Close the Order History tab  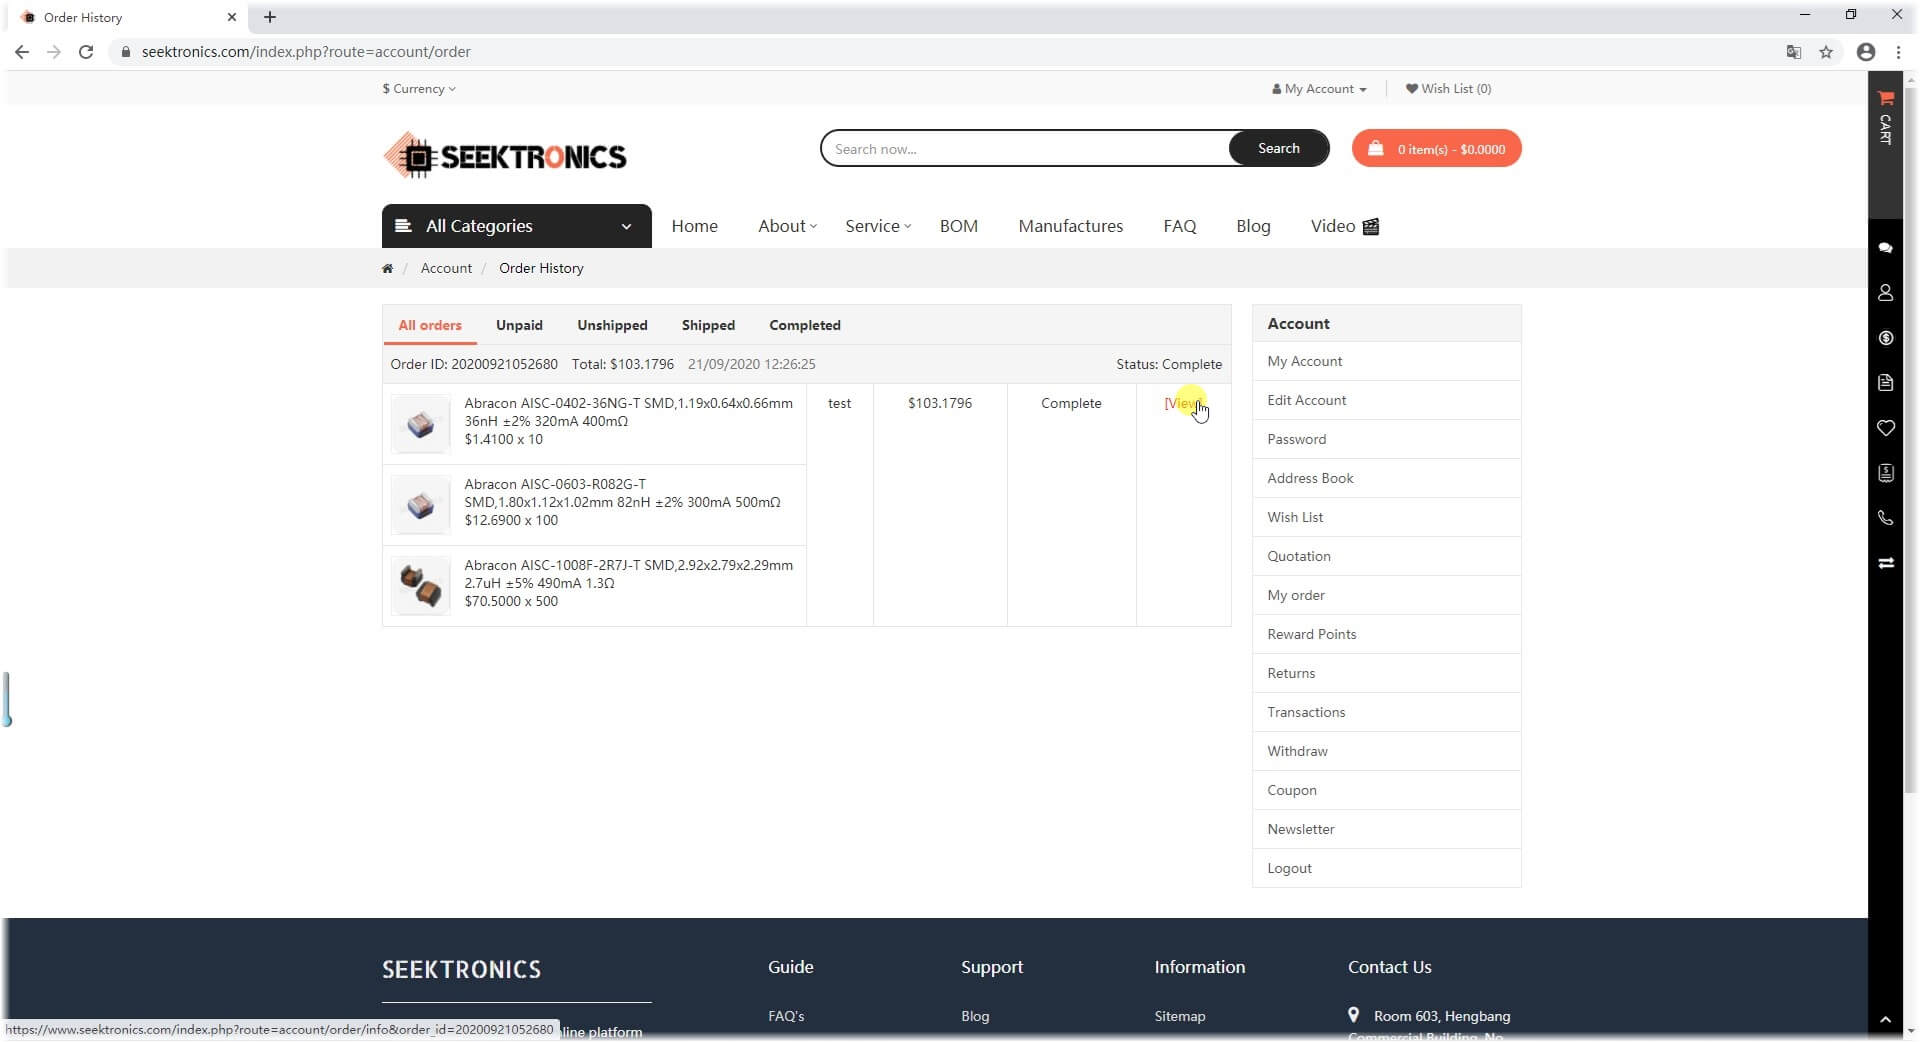tap(231, 17)
